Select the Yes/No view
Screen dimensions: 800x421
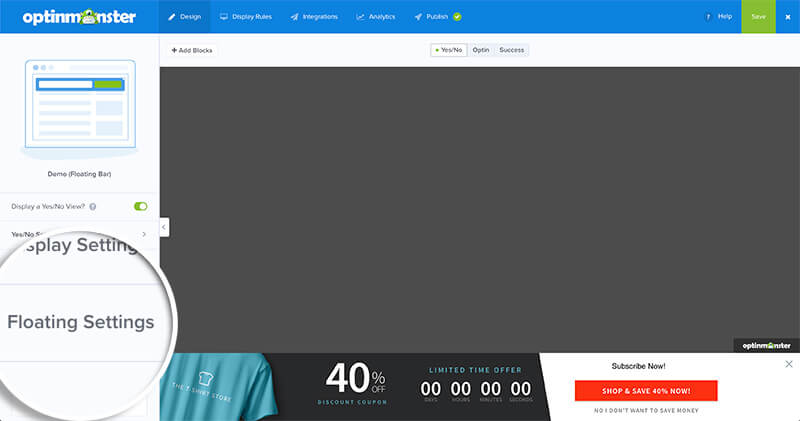(x=448, y=50)
